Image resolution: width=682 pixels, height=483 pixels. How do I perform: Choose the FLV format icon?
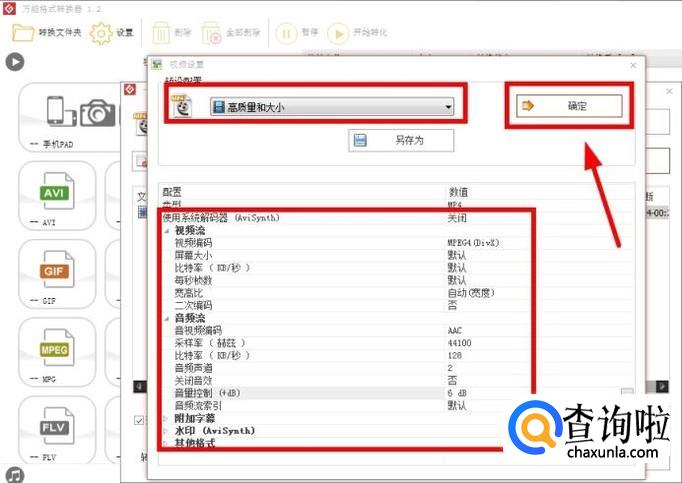58,428
